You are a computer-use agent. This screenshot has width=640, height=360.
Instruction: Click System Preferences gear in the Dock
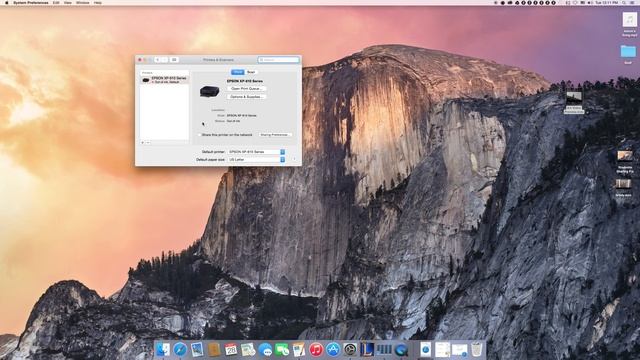[350, 350]
